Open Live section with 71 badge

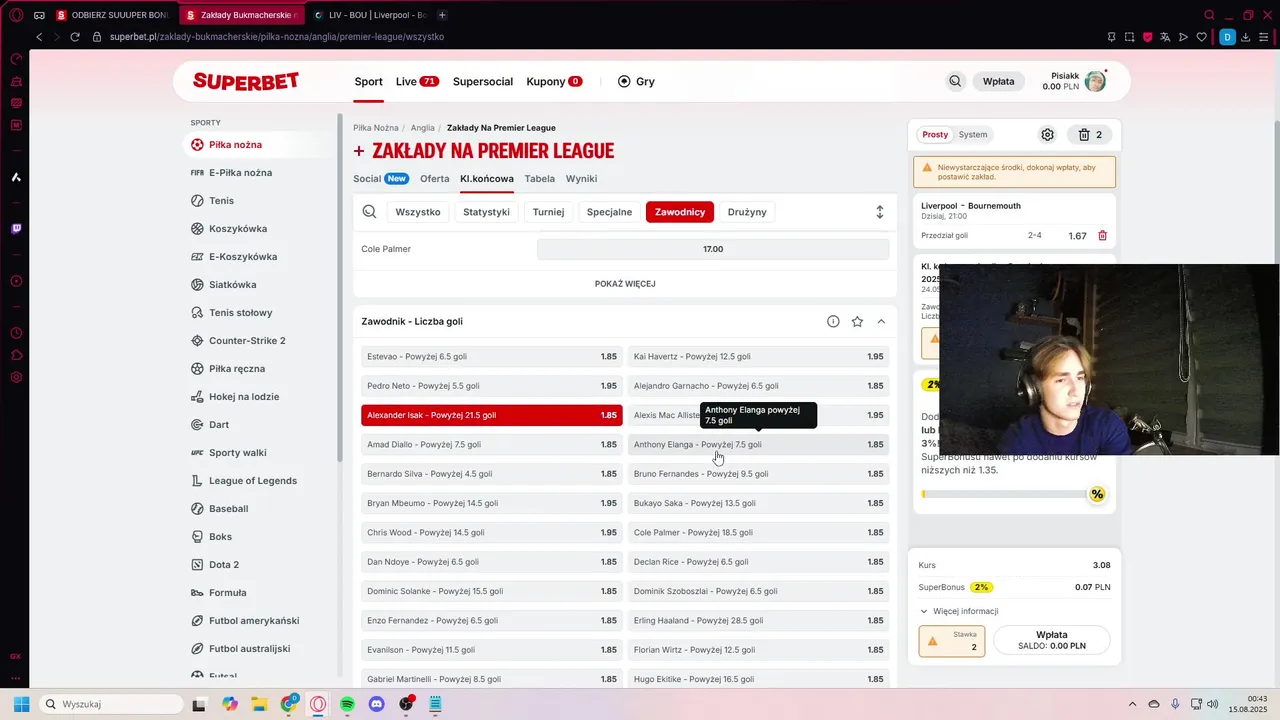[x=417, y=81]
